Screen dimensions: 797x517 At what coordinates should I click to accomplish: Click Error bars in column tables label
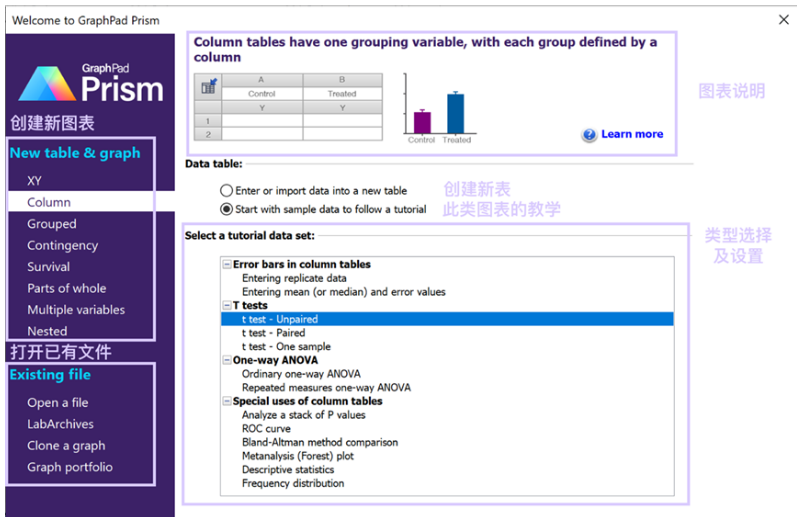(302, 264)
